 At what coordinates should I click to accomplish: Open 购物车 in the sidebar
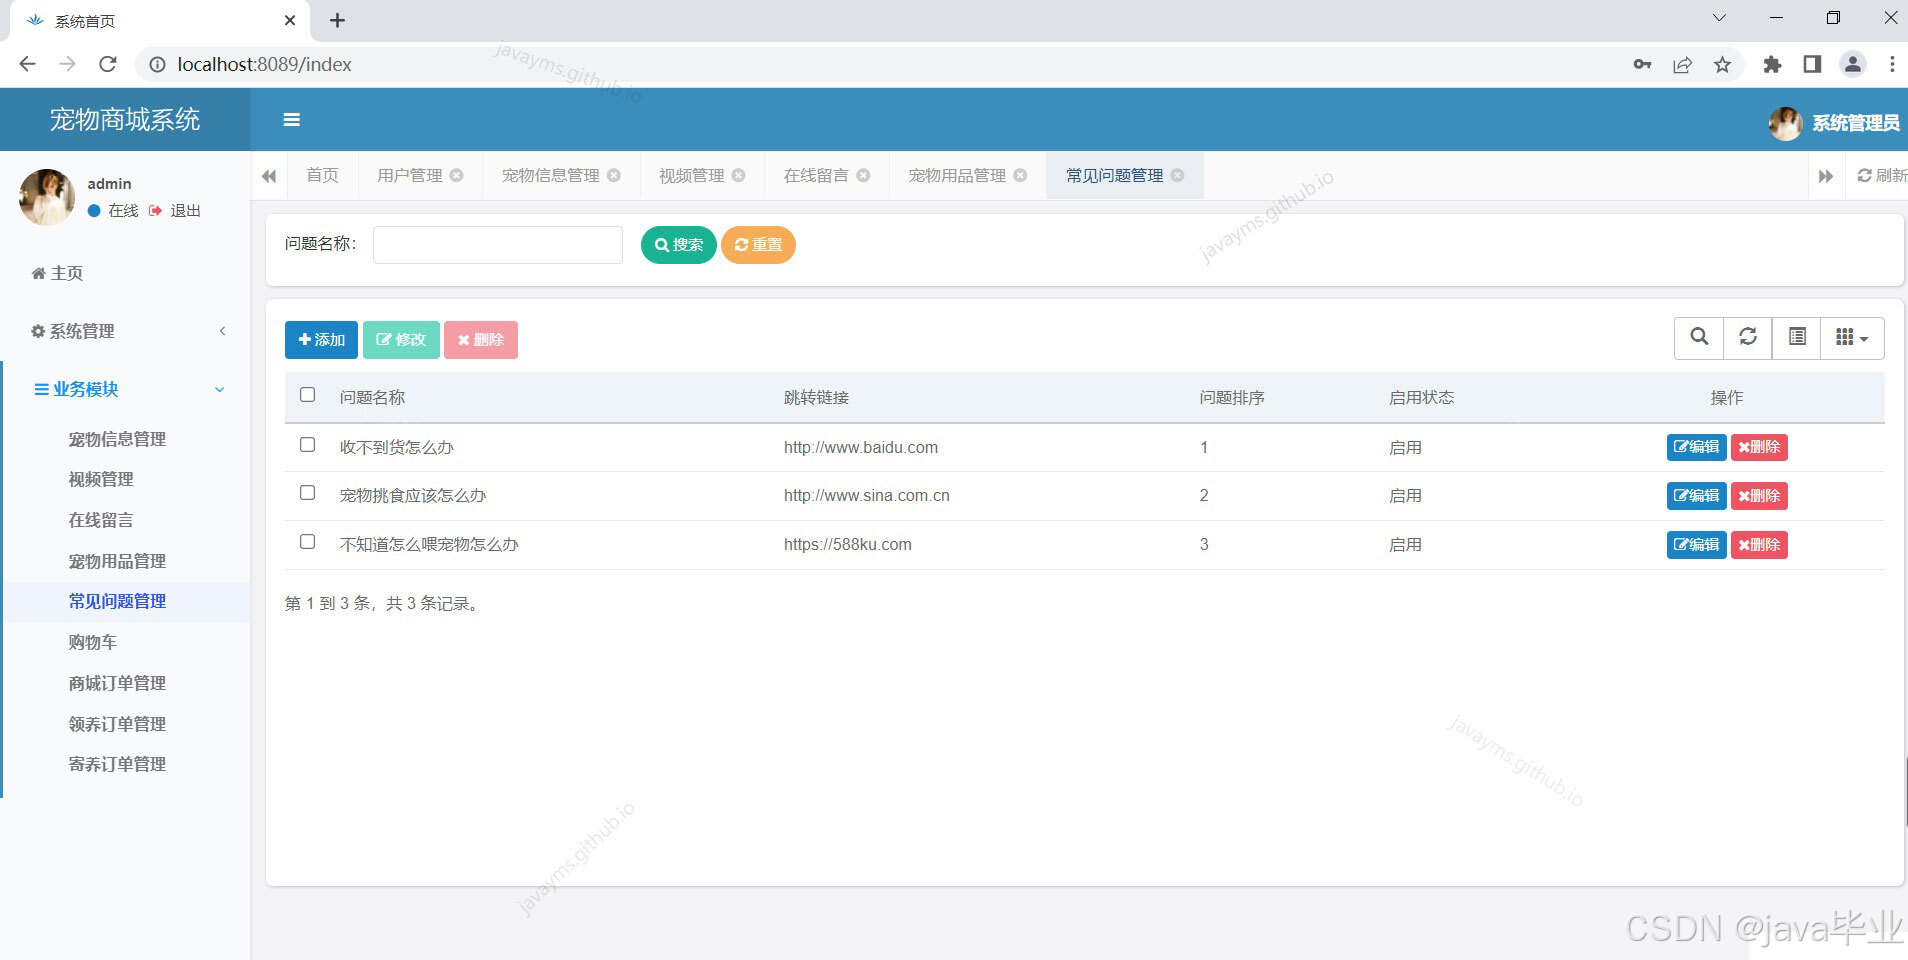pyautogui.click(x=93, y=642)
